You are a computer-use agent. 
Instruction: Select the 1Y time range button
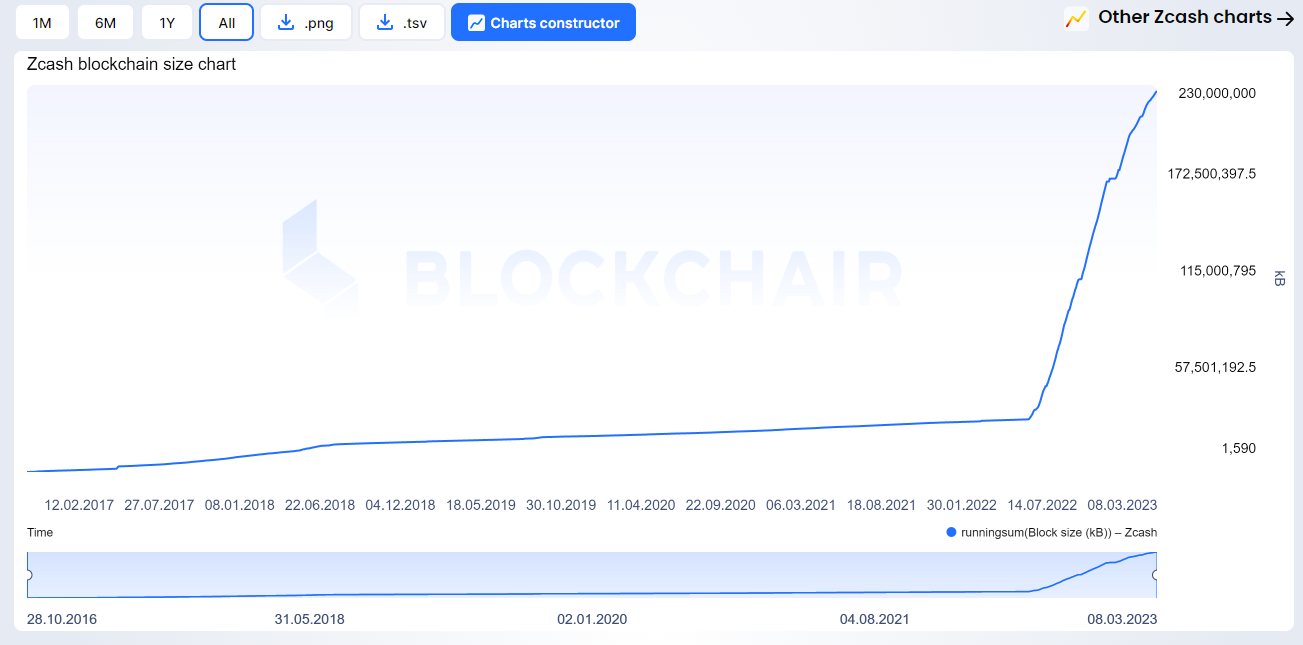[167, 22]
